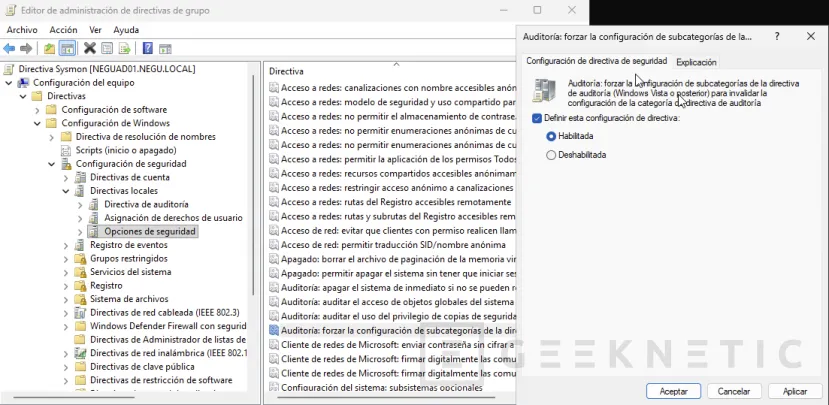Collapse Configuración de Windows node

point(37,123)
